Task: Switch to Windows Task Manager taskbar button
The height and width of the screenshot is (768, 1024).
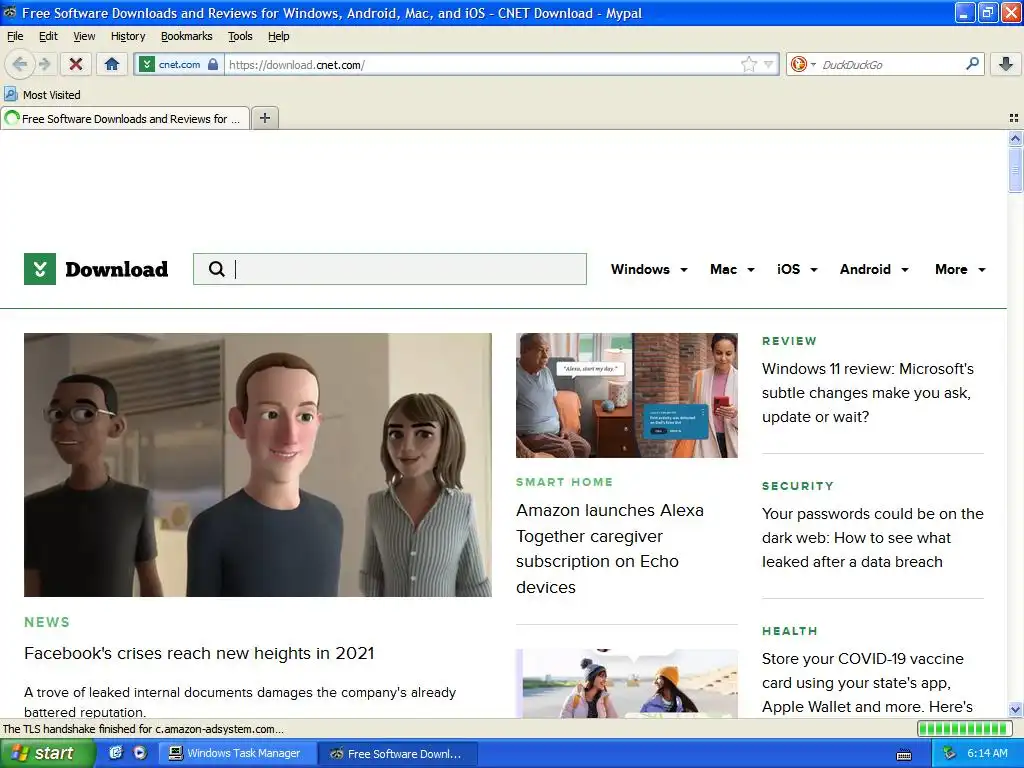Action: (238, 753)
